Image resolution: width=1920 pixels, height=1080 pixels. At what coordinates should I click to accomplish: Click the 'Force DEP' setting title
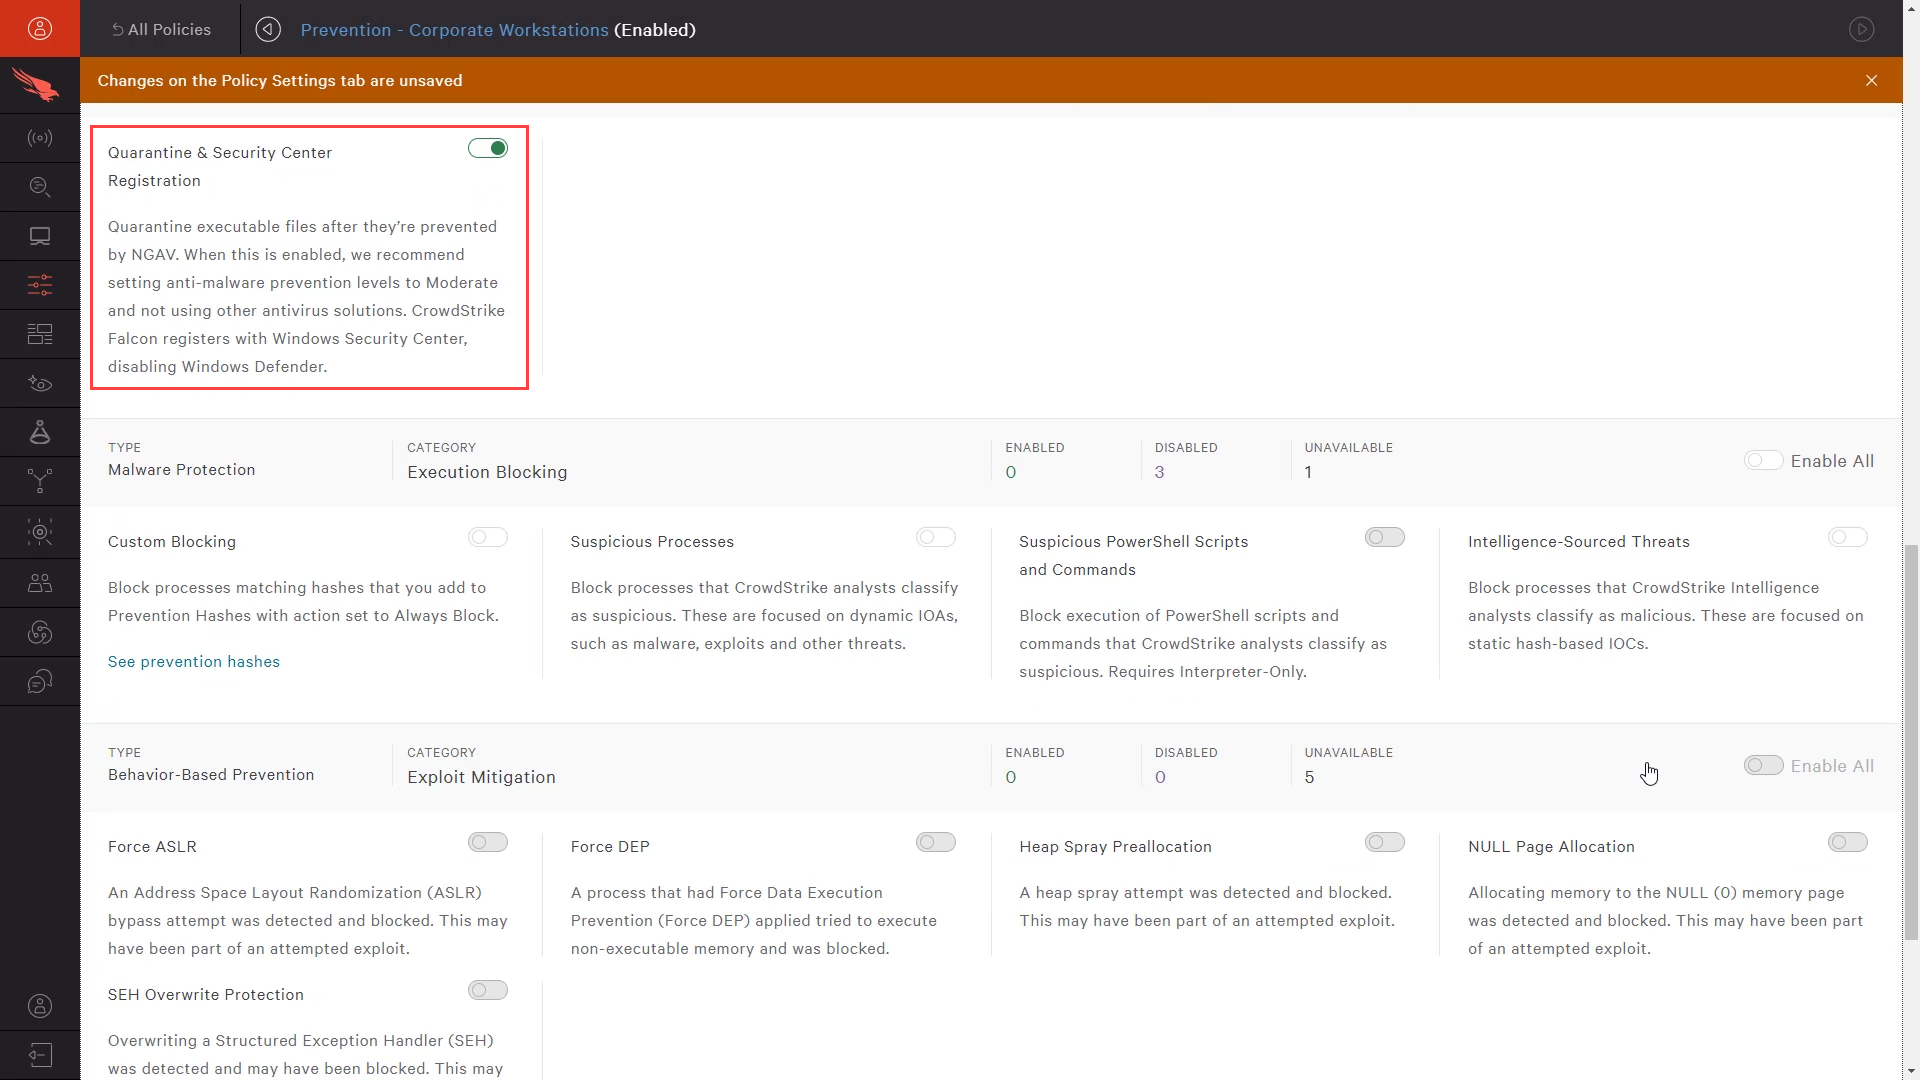610,846
